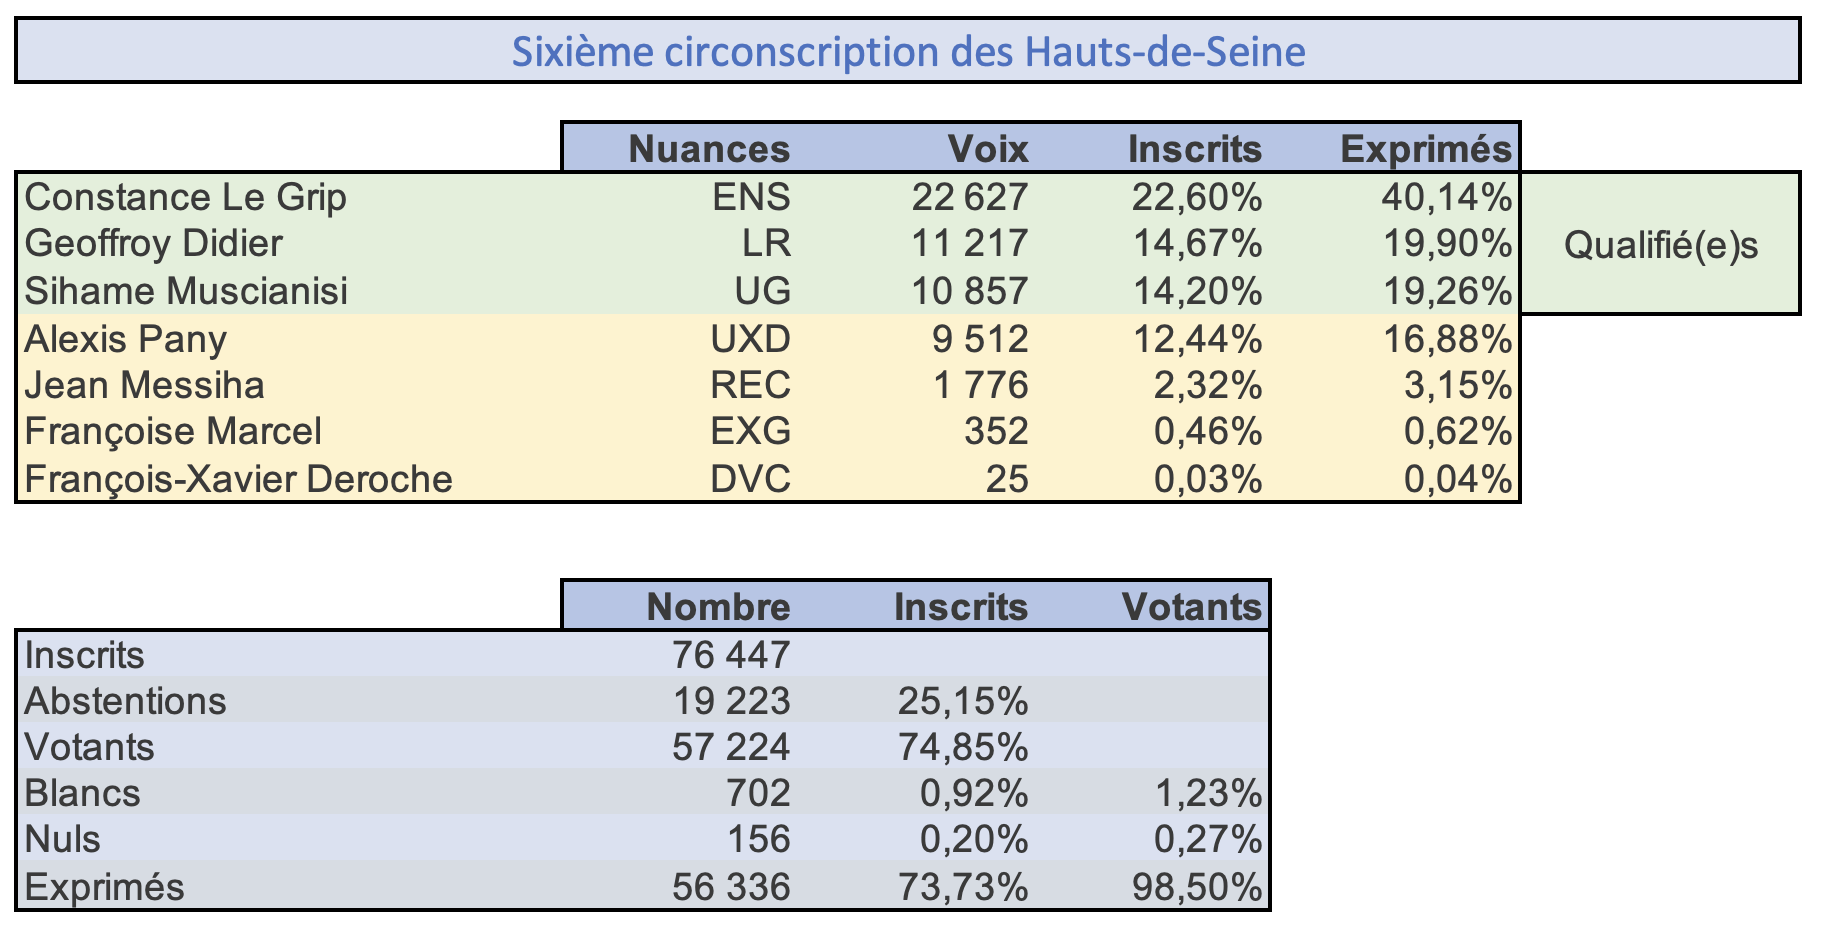Select the Françoise Marcel EXG cell
1822x936 pixels.
point(750,432)
